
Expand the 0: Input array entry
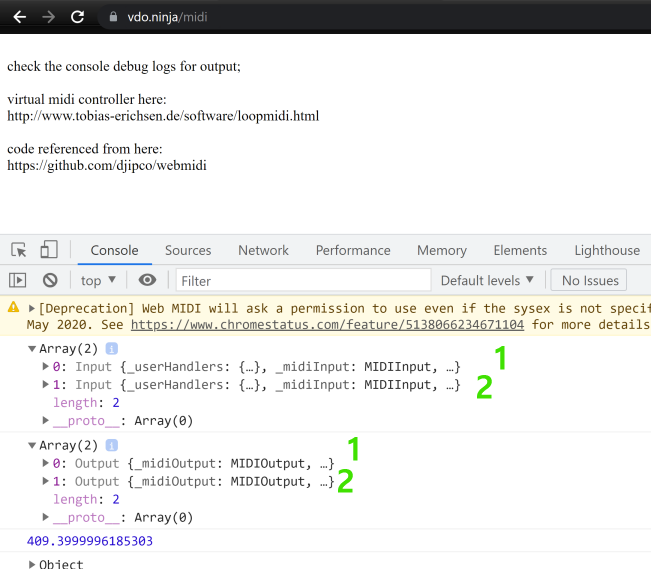[45, 366]
